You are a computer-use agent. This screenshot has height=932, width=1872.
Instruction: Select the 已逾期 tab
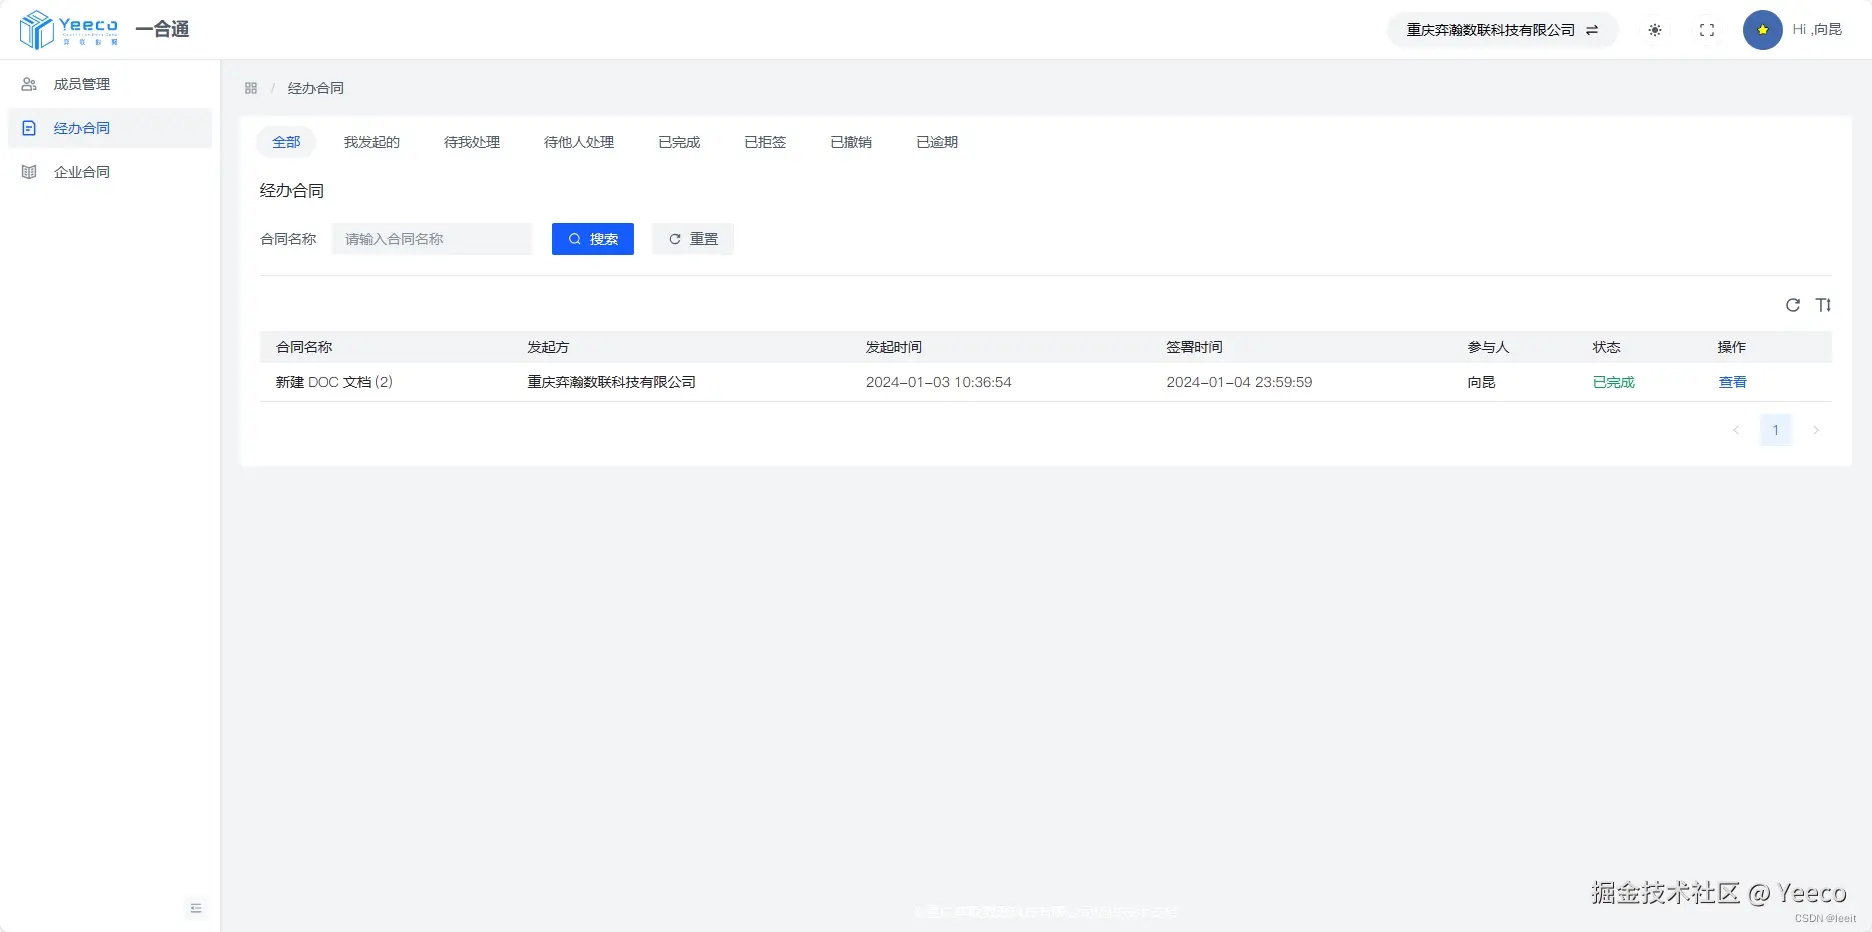click(937, 142)
